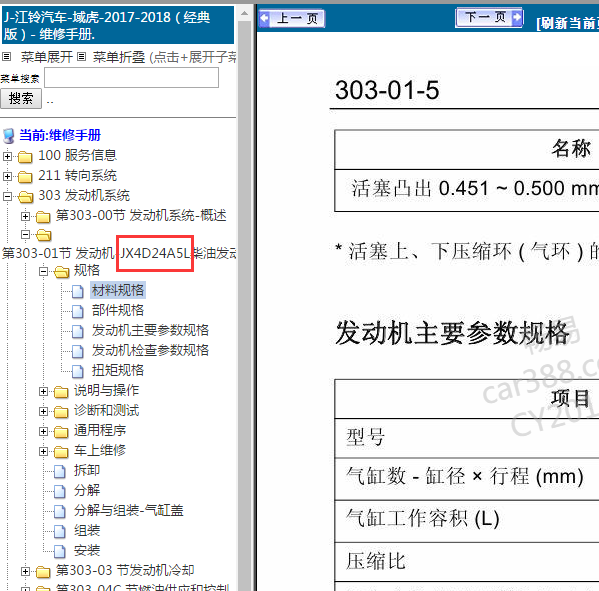This screenshot has height=591, width=599.
Task: Open the 部件规格 page
Action: point(118,310)
